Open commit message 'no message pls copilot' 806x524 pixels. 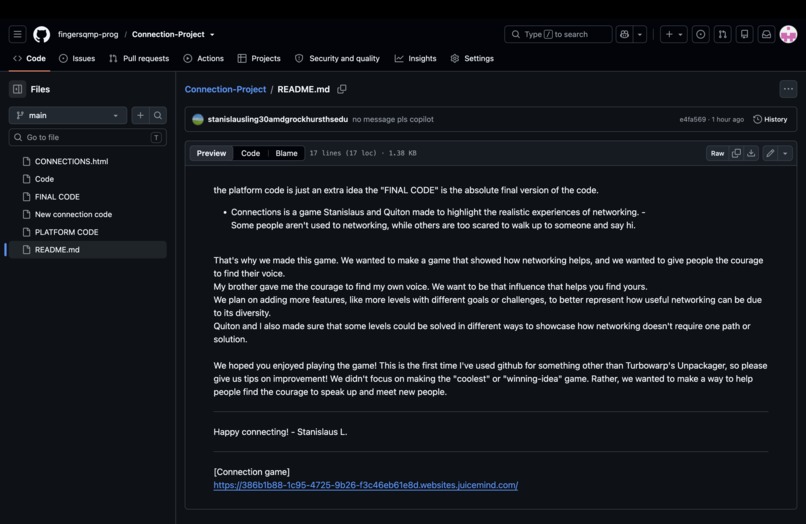393,119
